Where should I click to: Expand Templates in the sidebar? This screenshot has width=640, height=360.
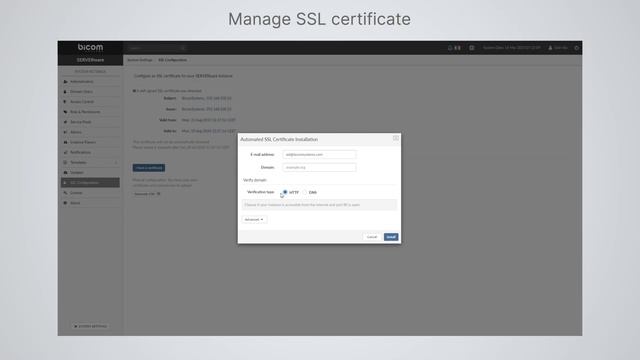tap(90, 162)
